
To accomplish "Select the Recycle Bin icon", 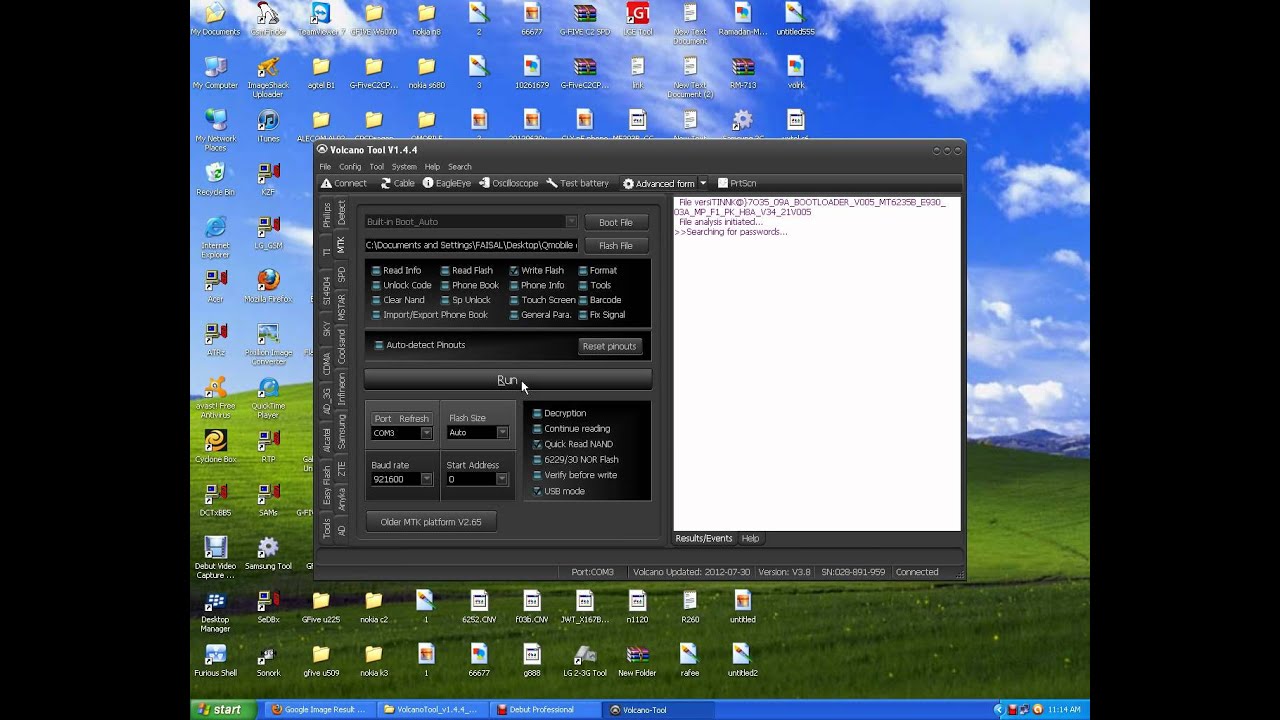I will [215, 179].
